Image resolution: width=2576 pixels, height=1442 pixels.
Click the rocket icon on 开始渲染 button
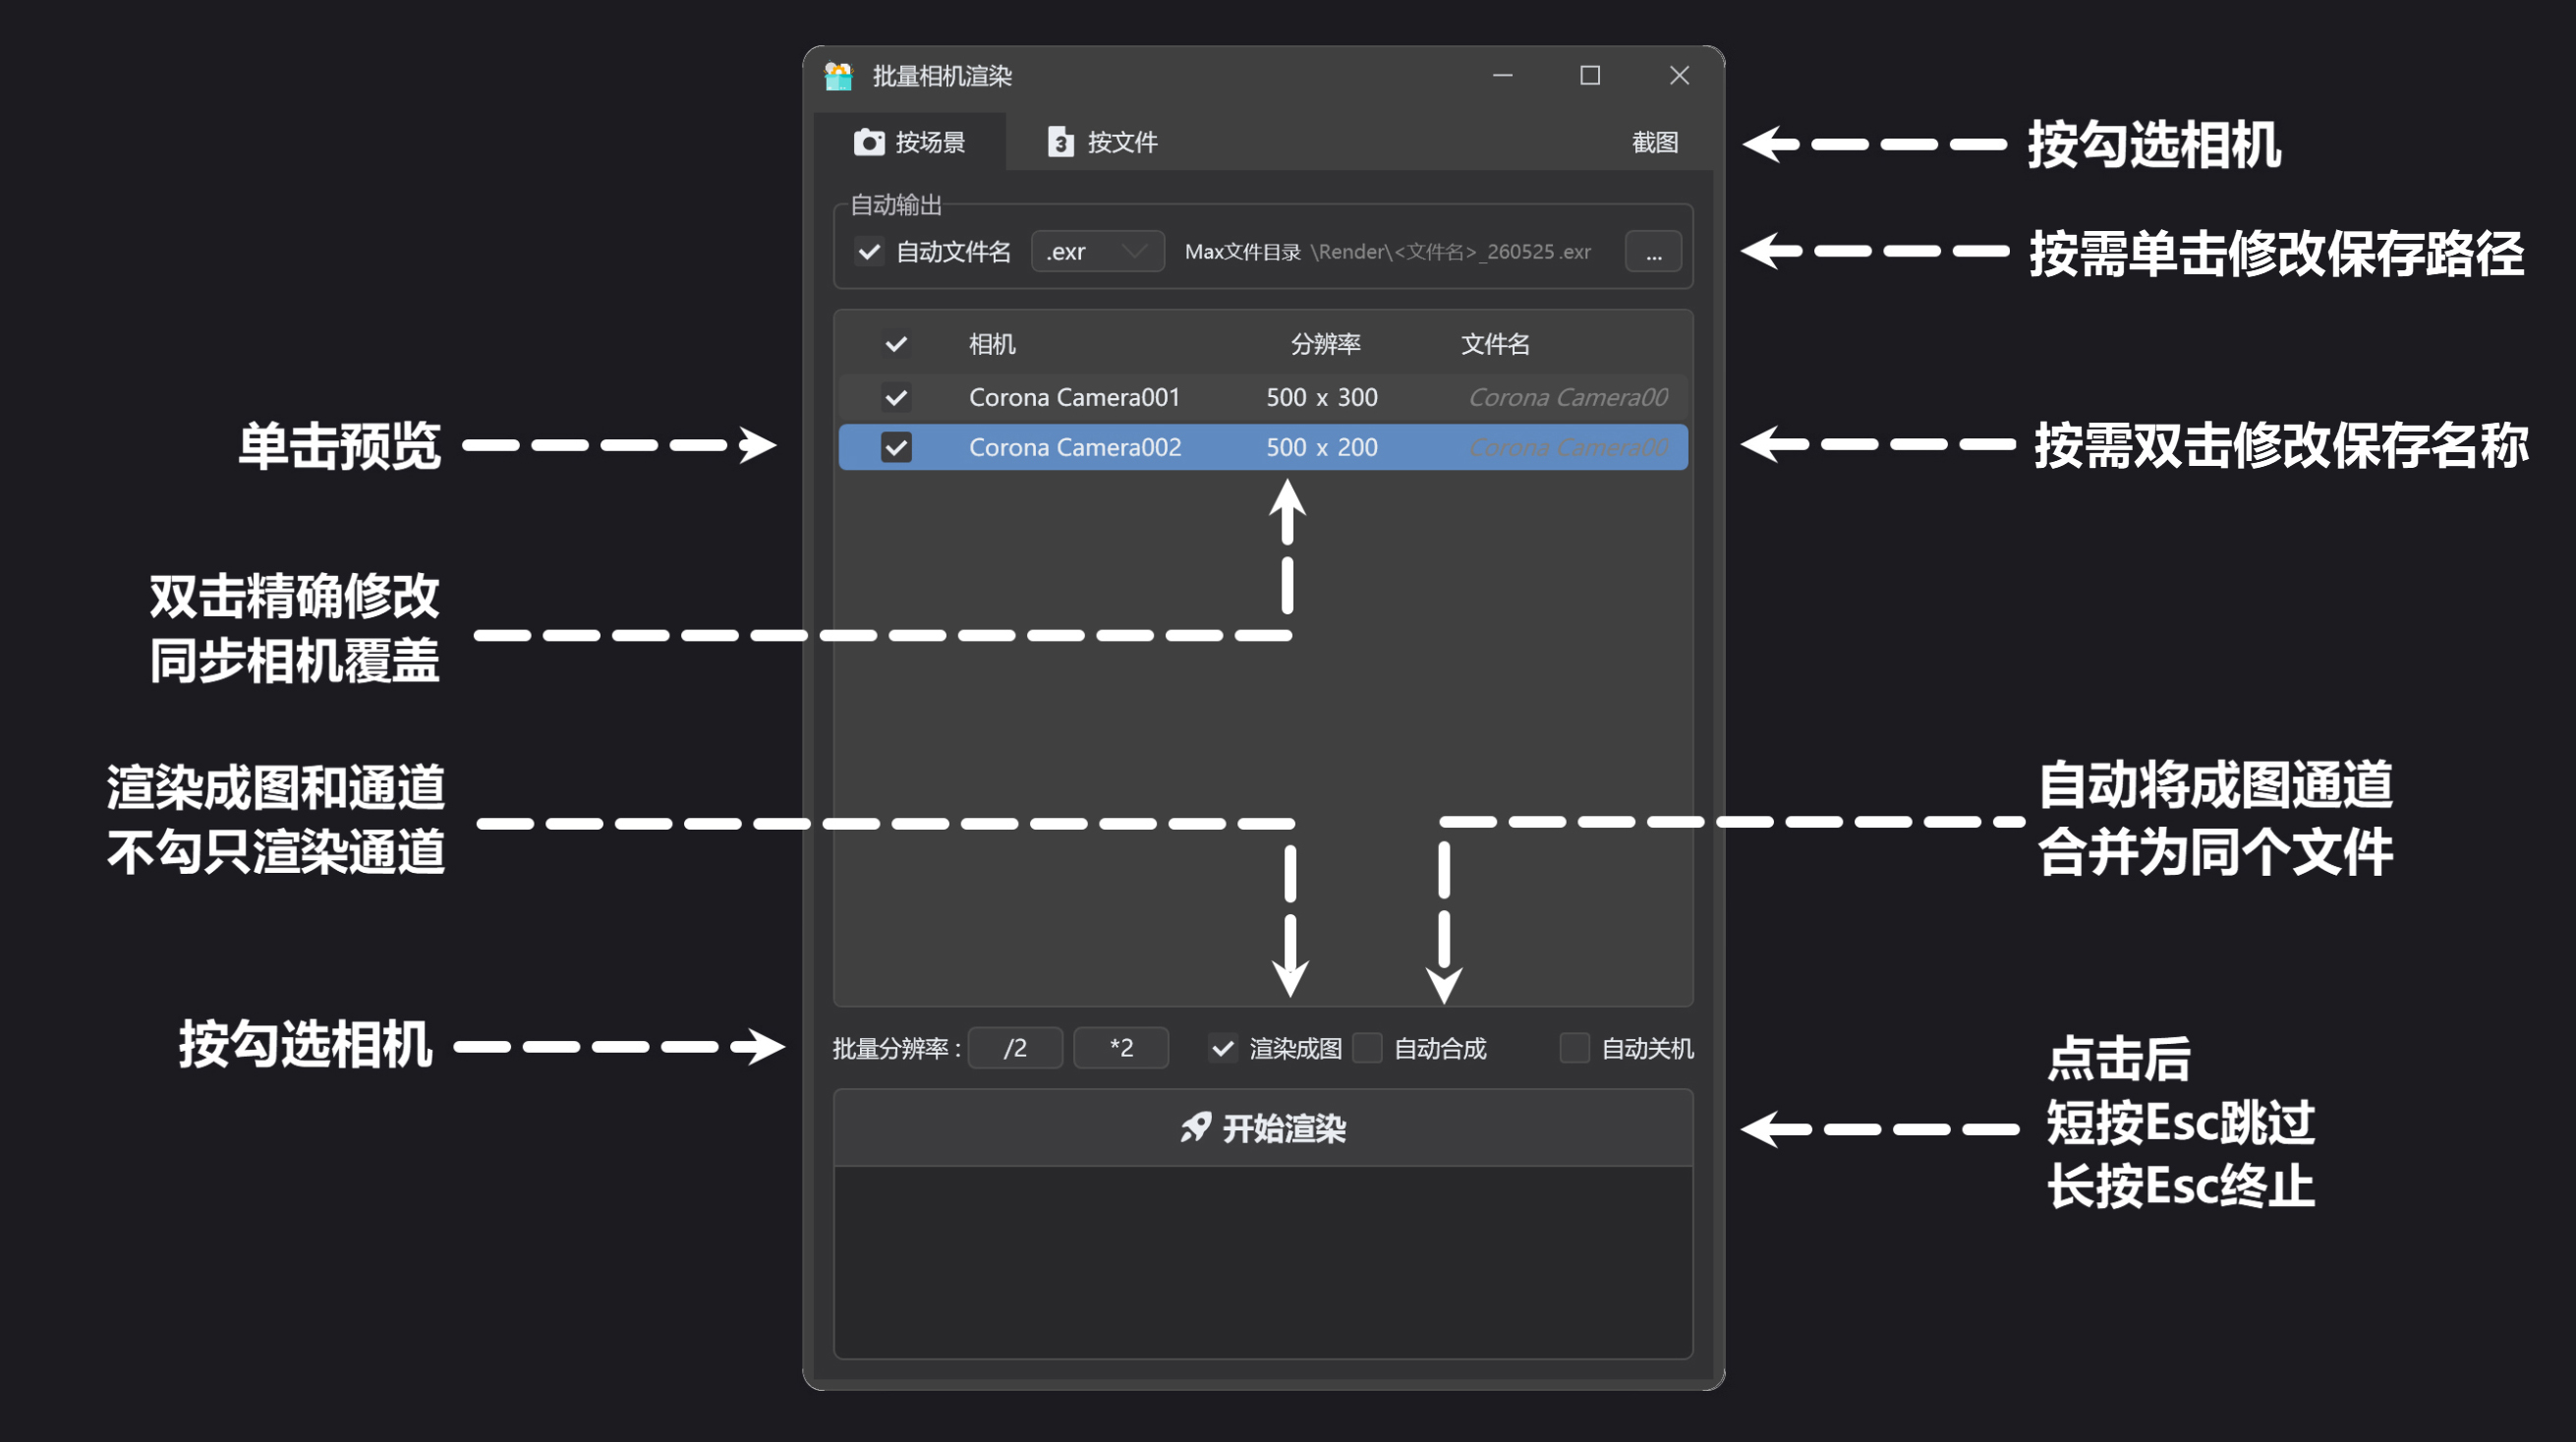pos(1195,1128)
